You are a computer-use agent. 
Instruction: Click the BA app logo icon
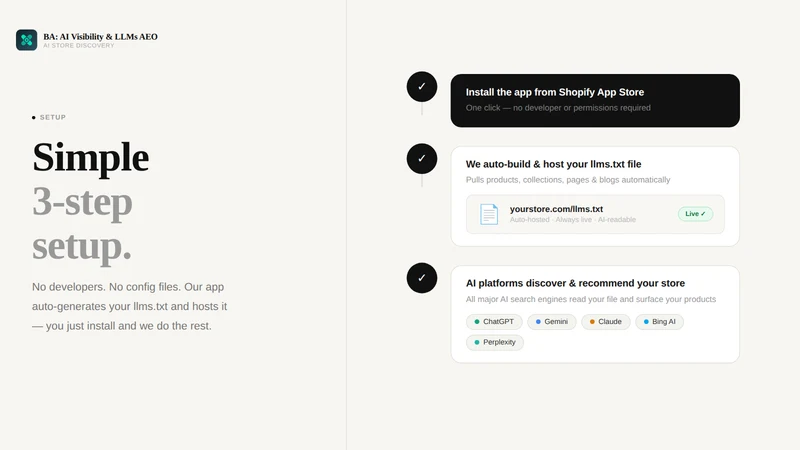pyautogui.click(x=27, y=40)
